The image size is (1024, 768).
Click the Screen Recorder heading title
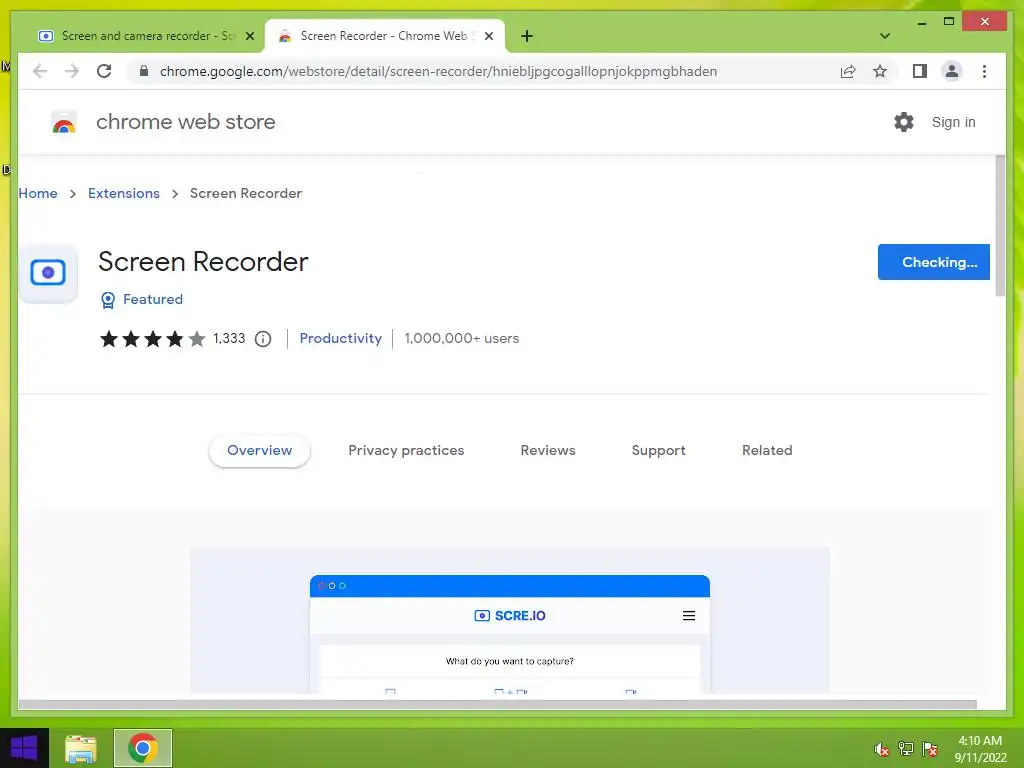pos(203,262)
